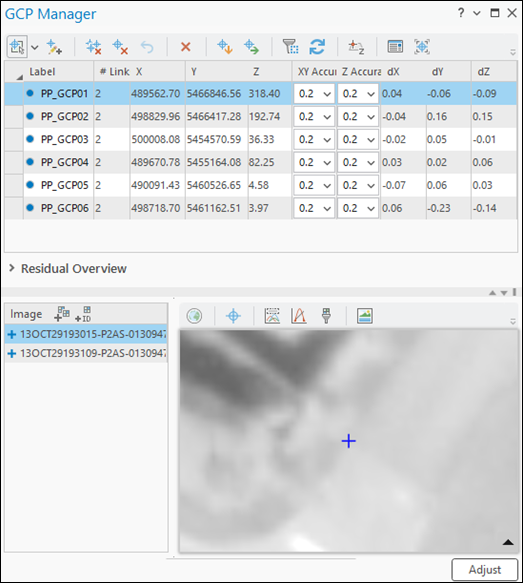Toggle the blue dot status of PP_GCP05
This screenshot has height=583, width=523.
pyautogui.click(x=30, y=185)
